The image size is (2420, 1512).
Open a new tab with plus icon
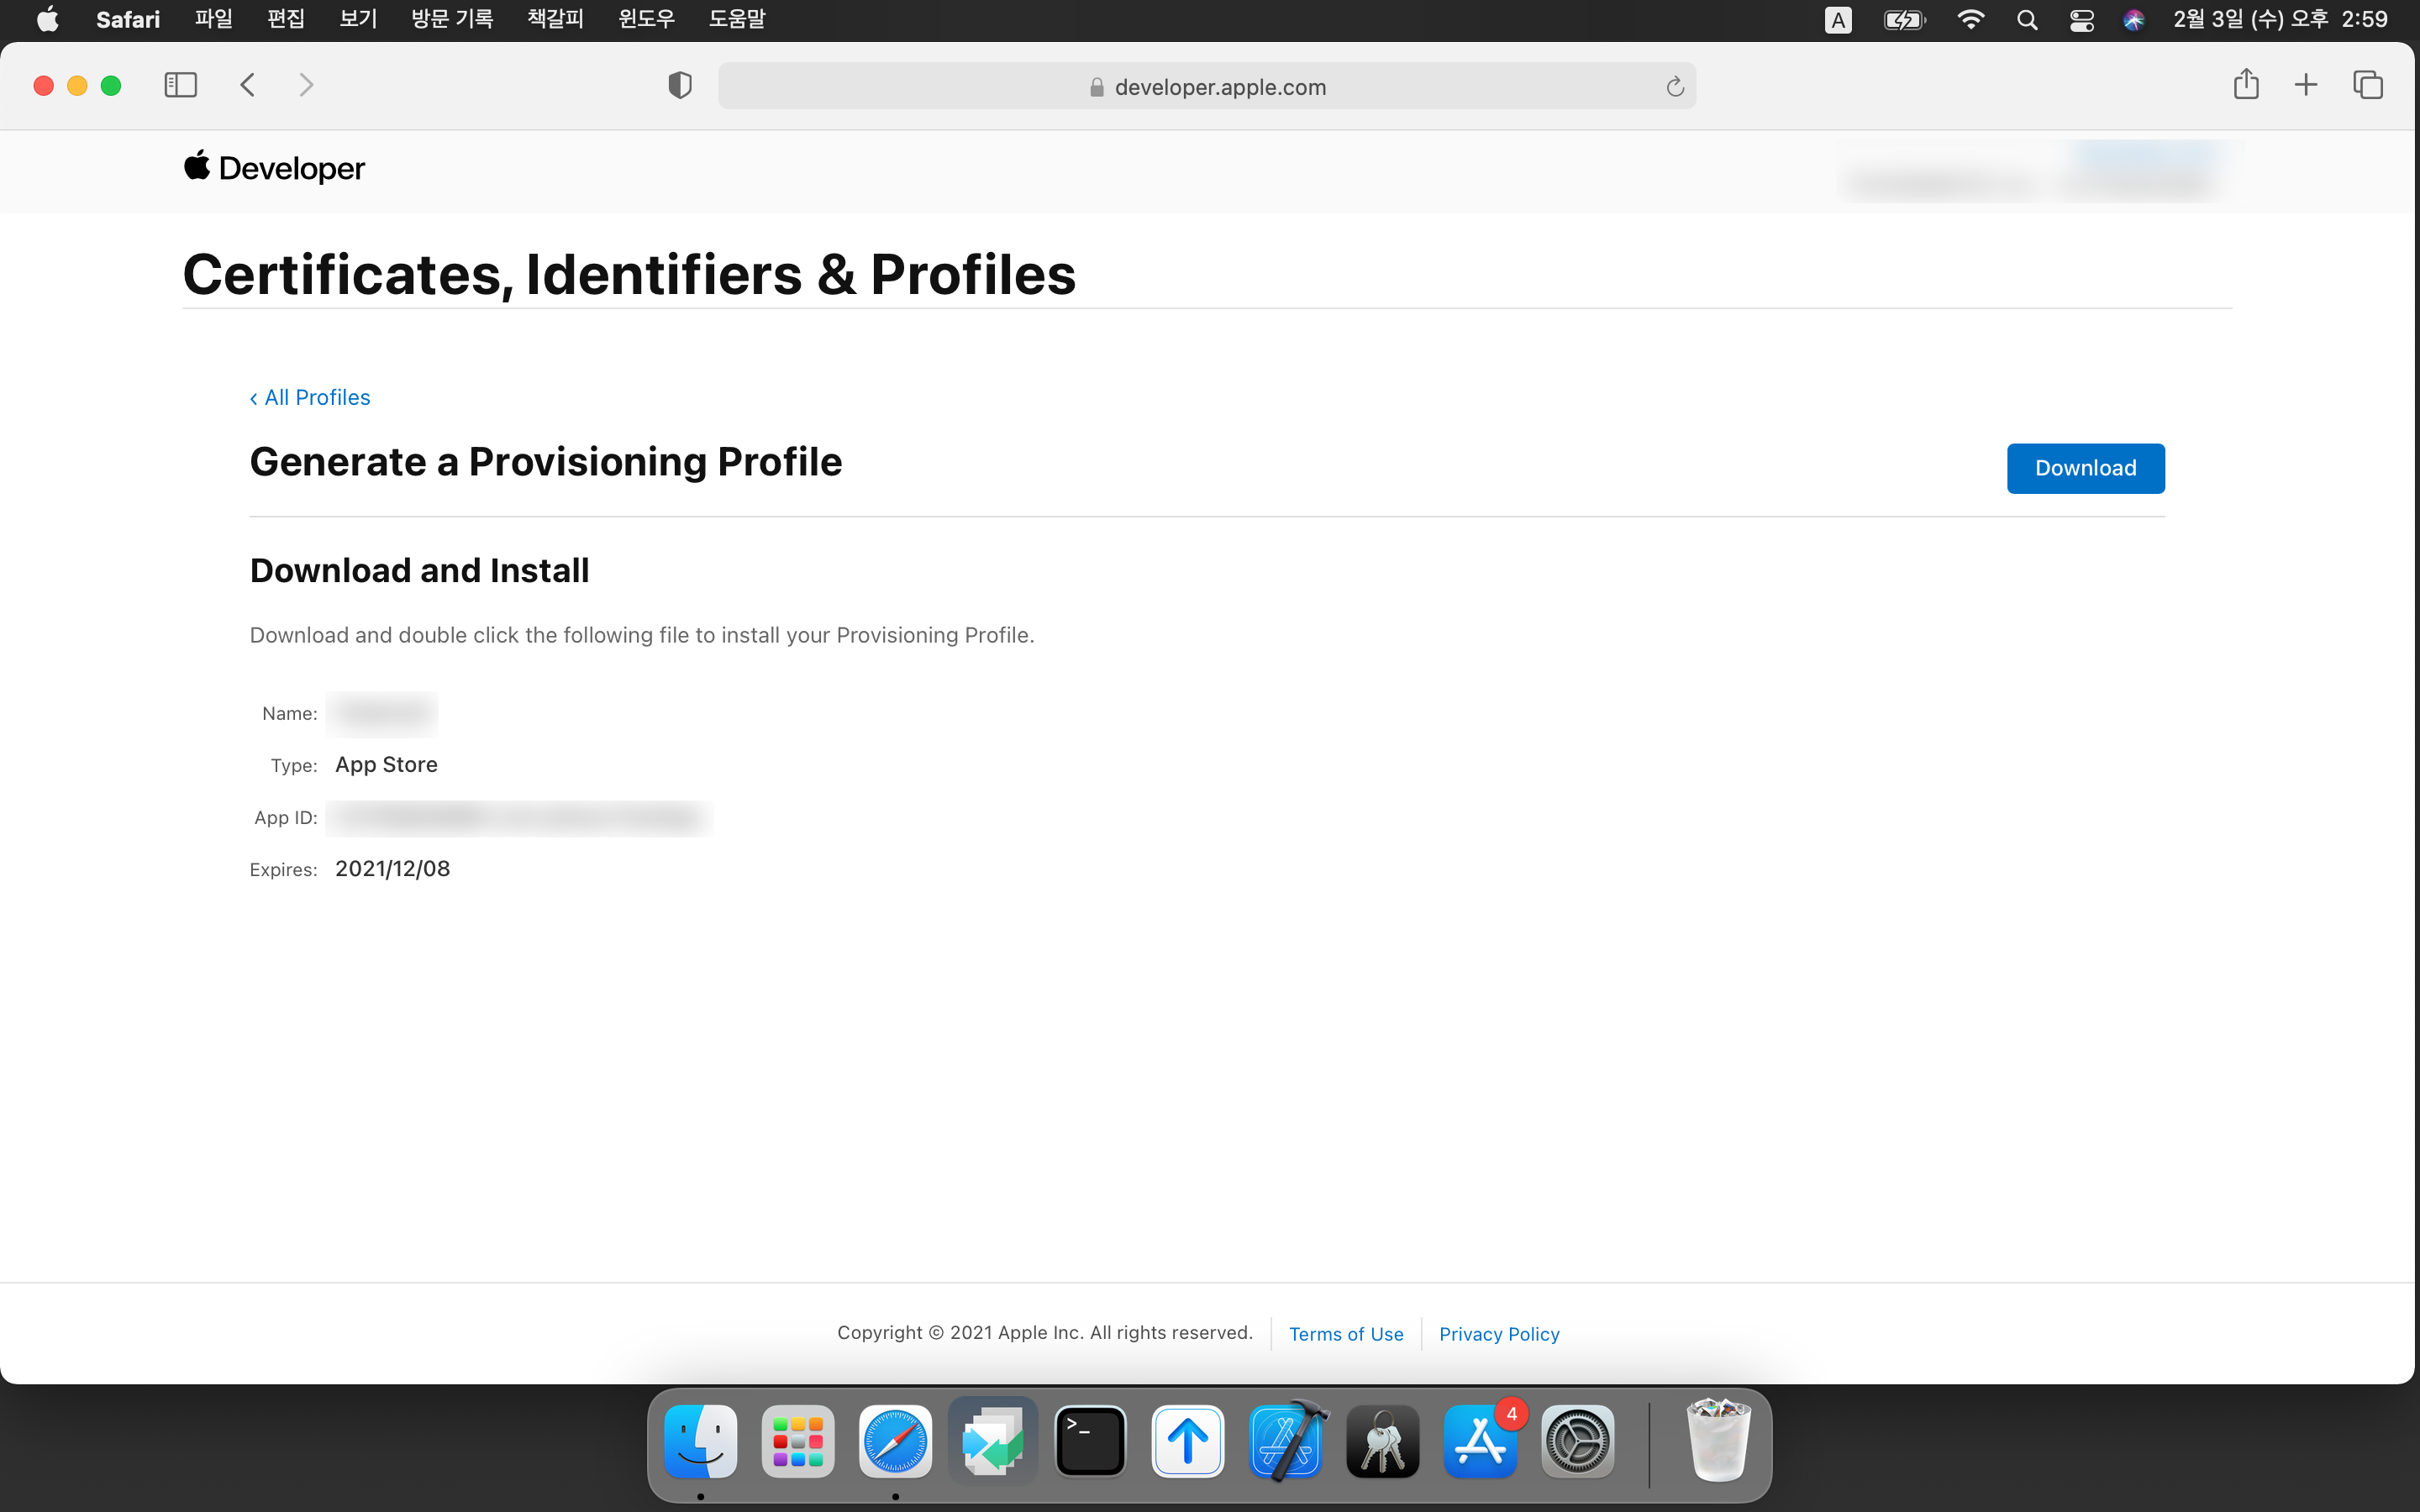tap(2306, 85)
